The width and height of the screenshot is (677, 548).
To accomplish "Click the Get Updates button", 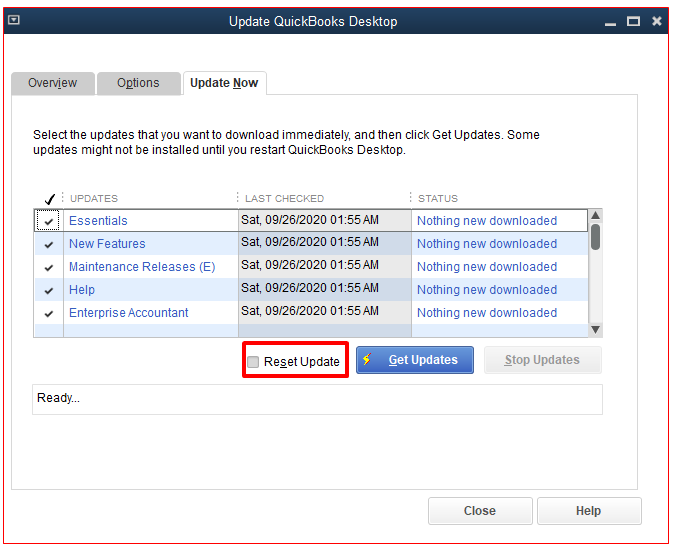I will point(414,360).
